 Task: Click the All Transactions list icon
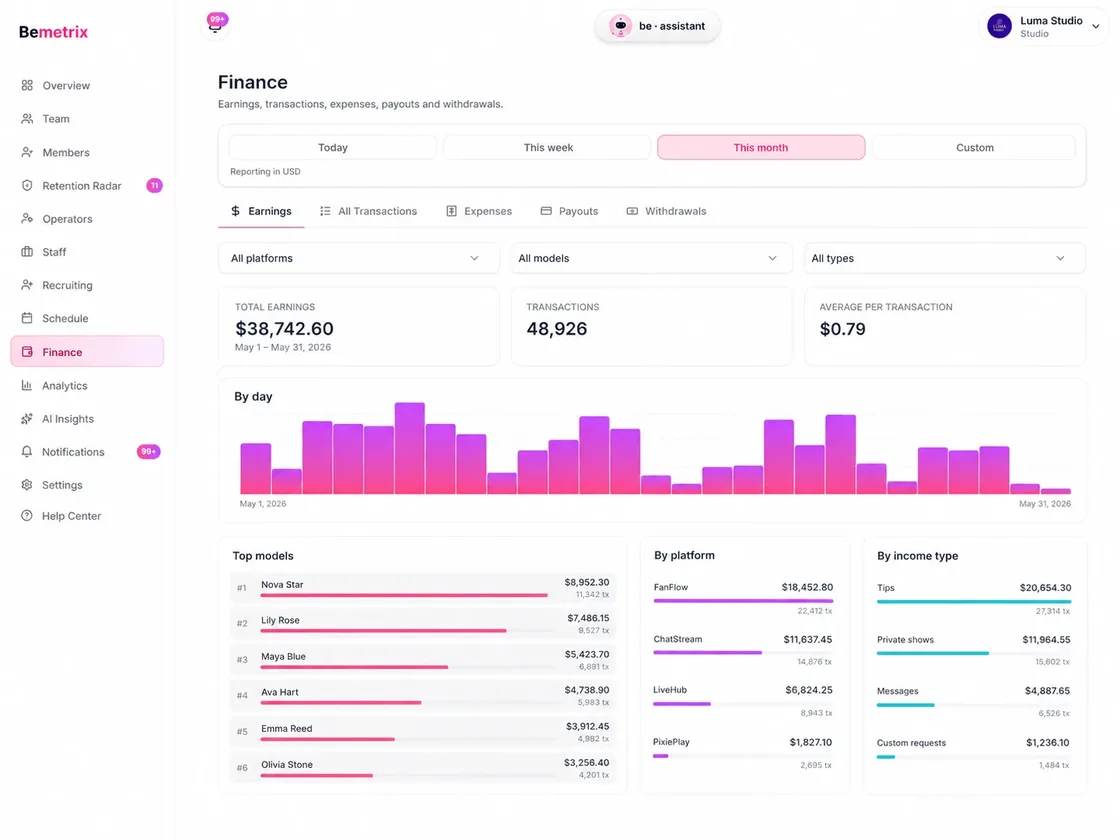pyautogui.click(x=325, y=211)
